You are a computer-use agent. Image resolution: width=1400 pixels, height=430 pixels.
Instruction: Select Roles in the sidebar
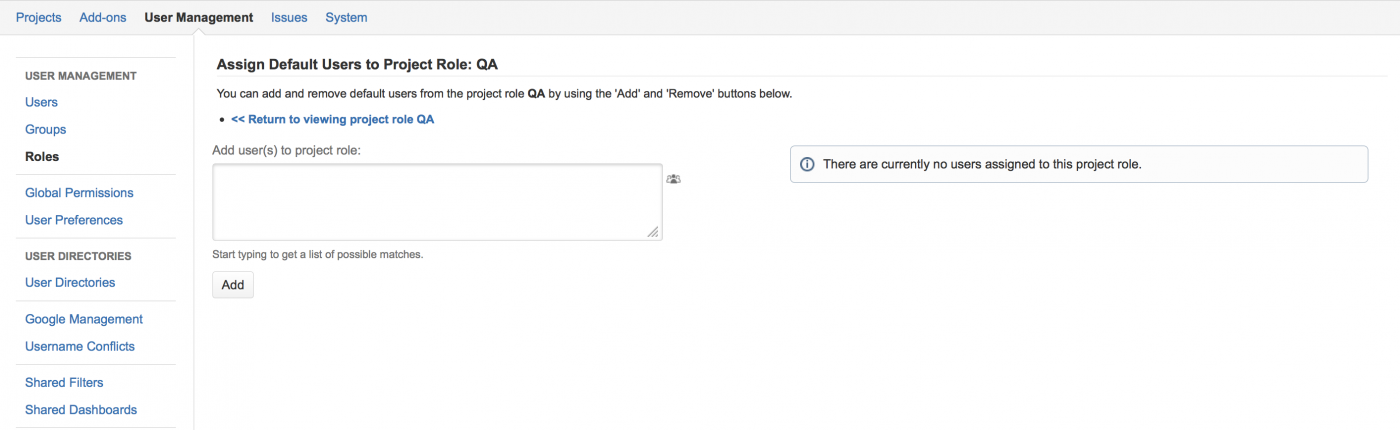42,156
